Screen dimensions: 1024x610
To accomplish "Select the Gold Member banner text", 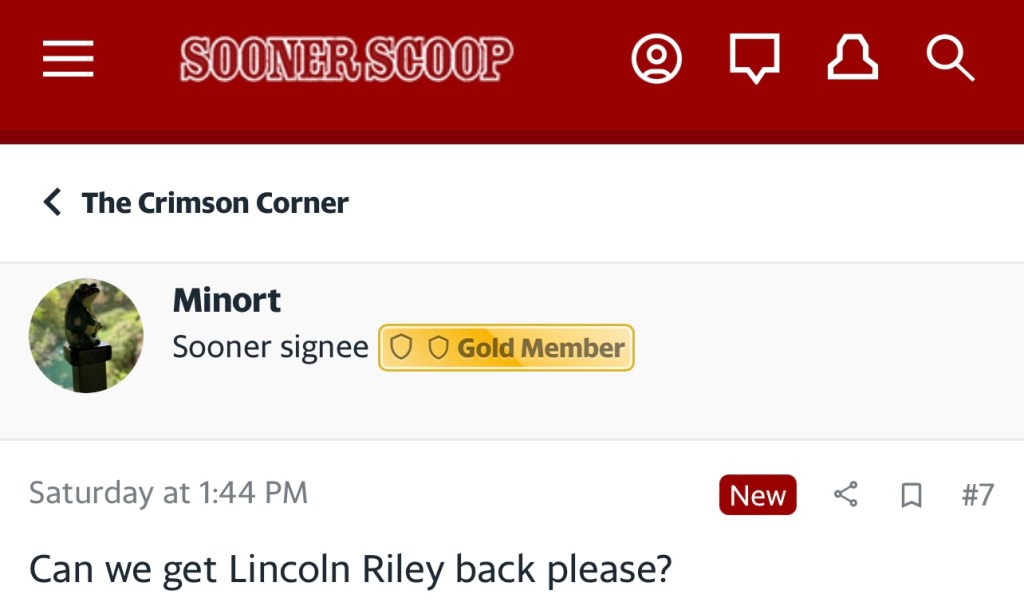I will click(x=541, y=348).
